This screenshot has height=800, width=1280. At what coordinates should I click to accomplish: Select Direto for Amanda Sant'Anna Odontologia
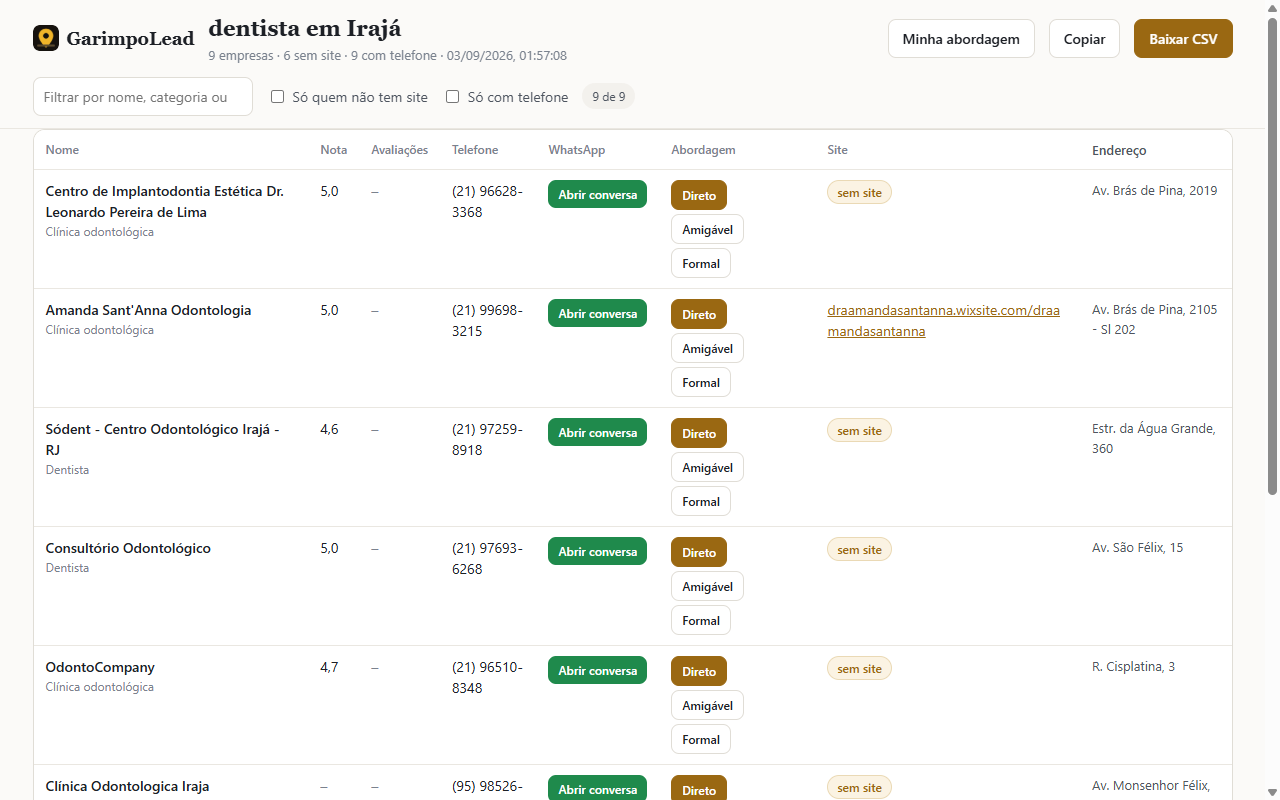pyautogui.click(x=699, y=314)
